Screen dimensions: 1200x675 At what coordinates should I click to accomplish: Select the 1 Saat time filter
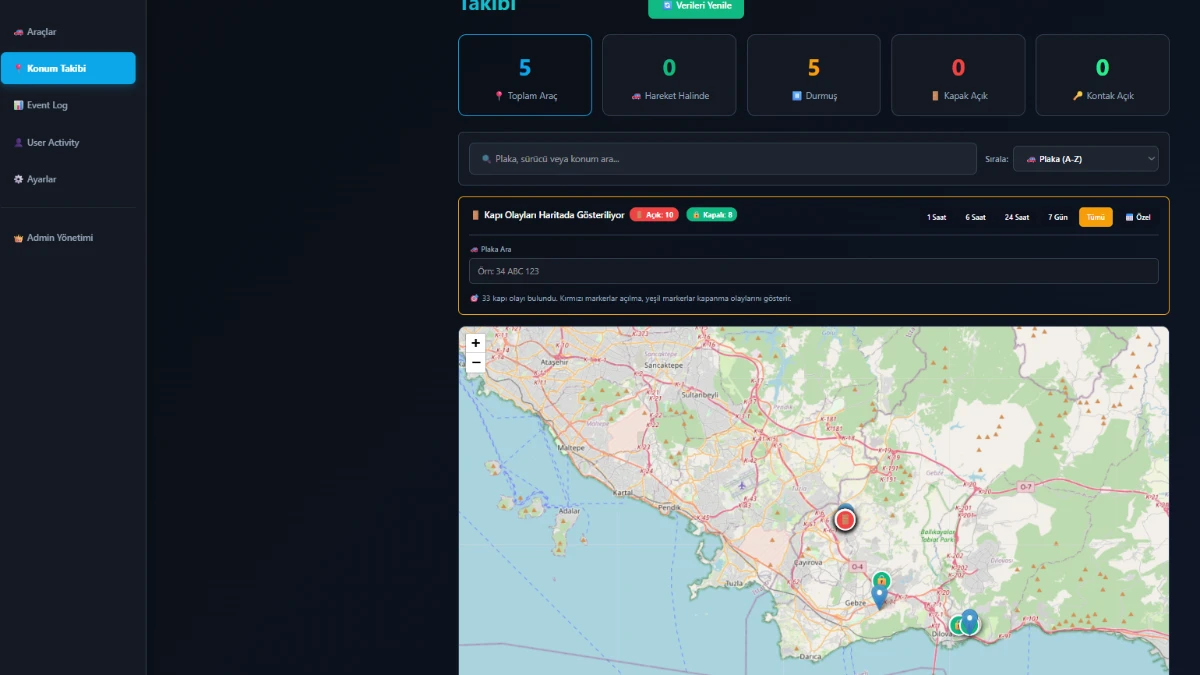[936, 217]
